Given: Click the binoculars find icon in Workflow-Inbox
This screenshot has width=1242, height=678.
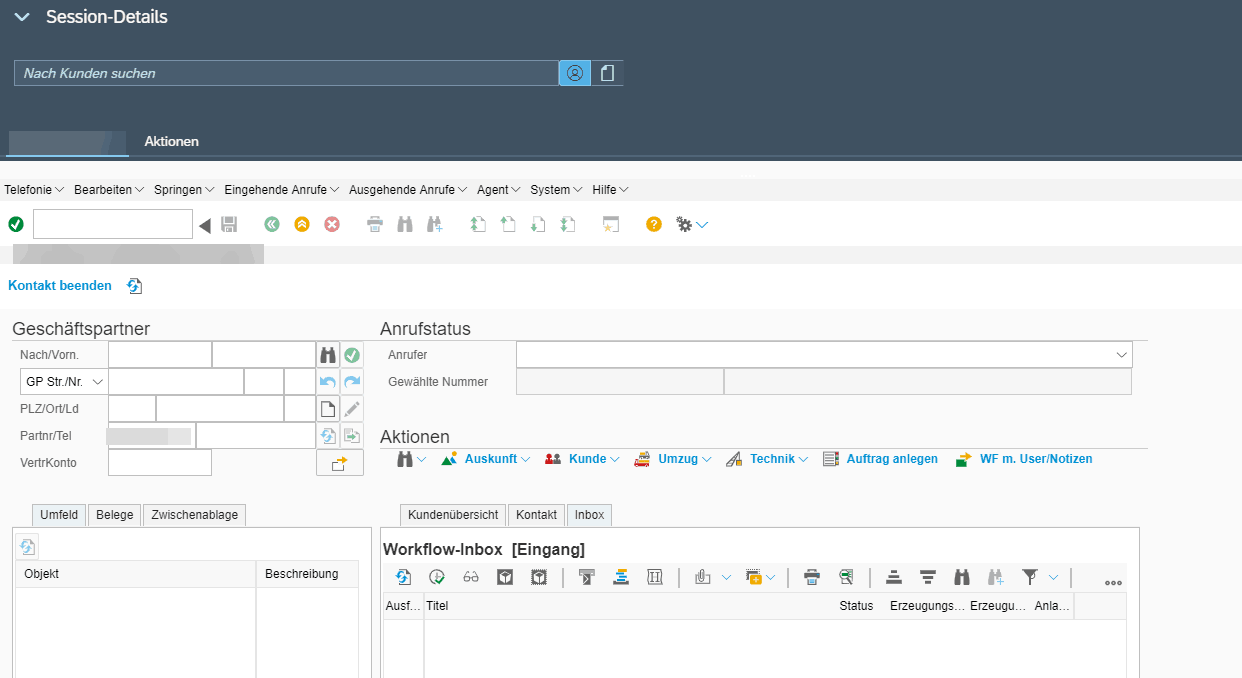Looking at the screenshot, I should 962,577.
